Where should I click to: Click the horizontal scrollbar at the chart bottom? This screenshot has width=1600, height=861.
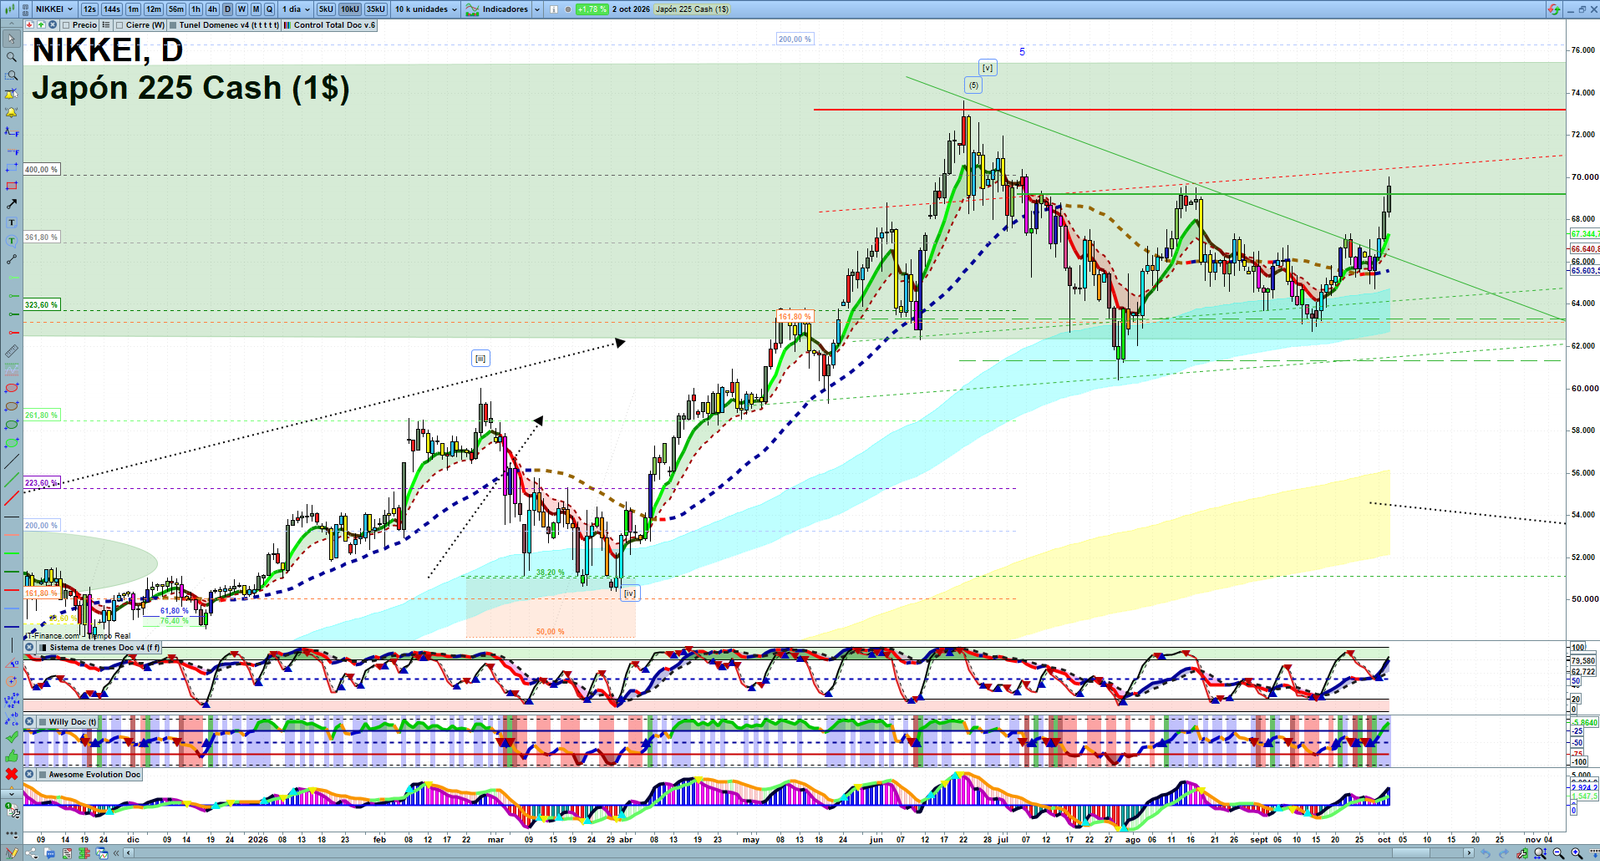[x=798, y=853]
